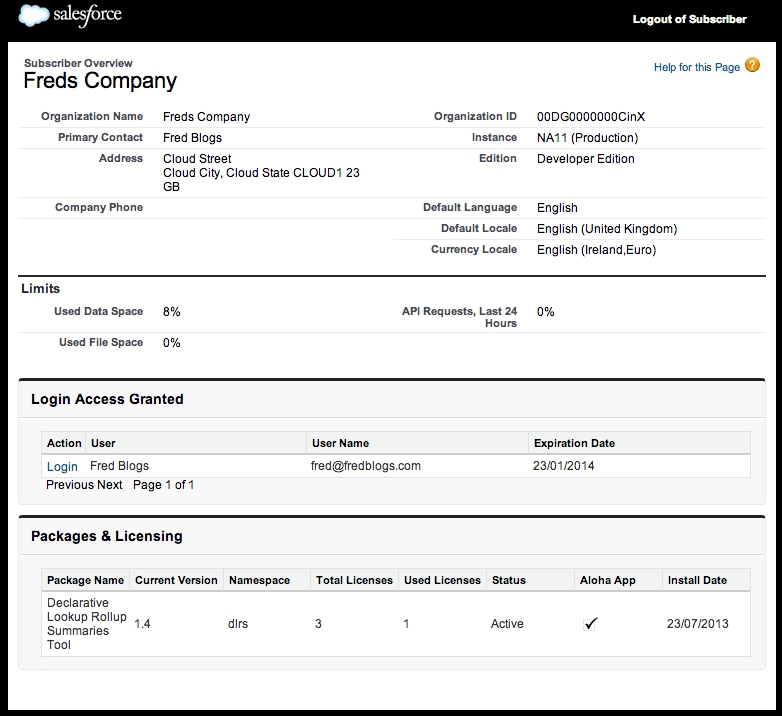Screen dimensions: 782x716
Task: Click the Subscriber Overview label
Action: click(78, 63)
